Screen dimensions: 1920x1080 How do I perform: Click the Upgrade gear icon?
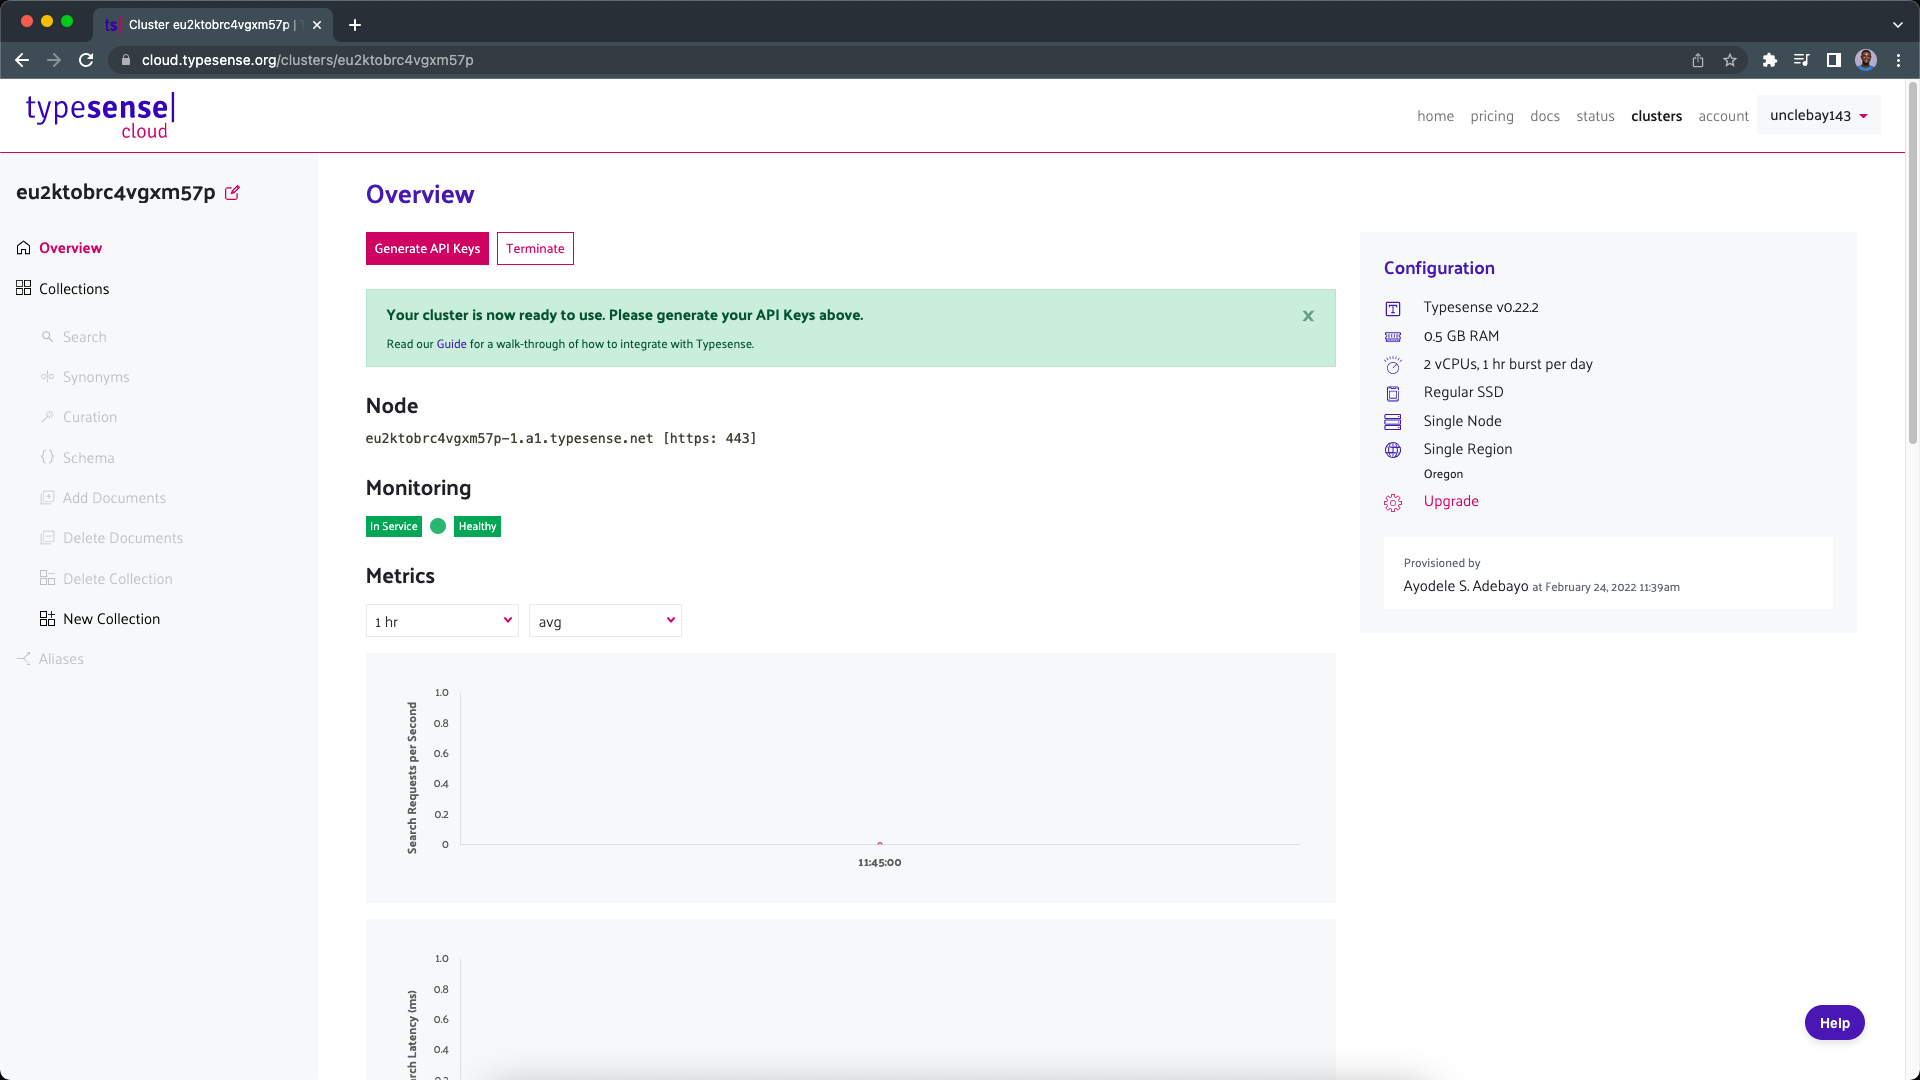pos(1393,502)
